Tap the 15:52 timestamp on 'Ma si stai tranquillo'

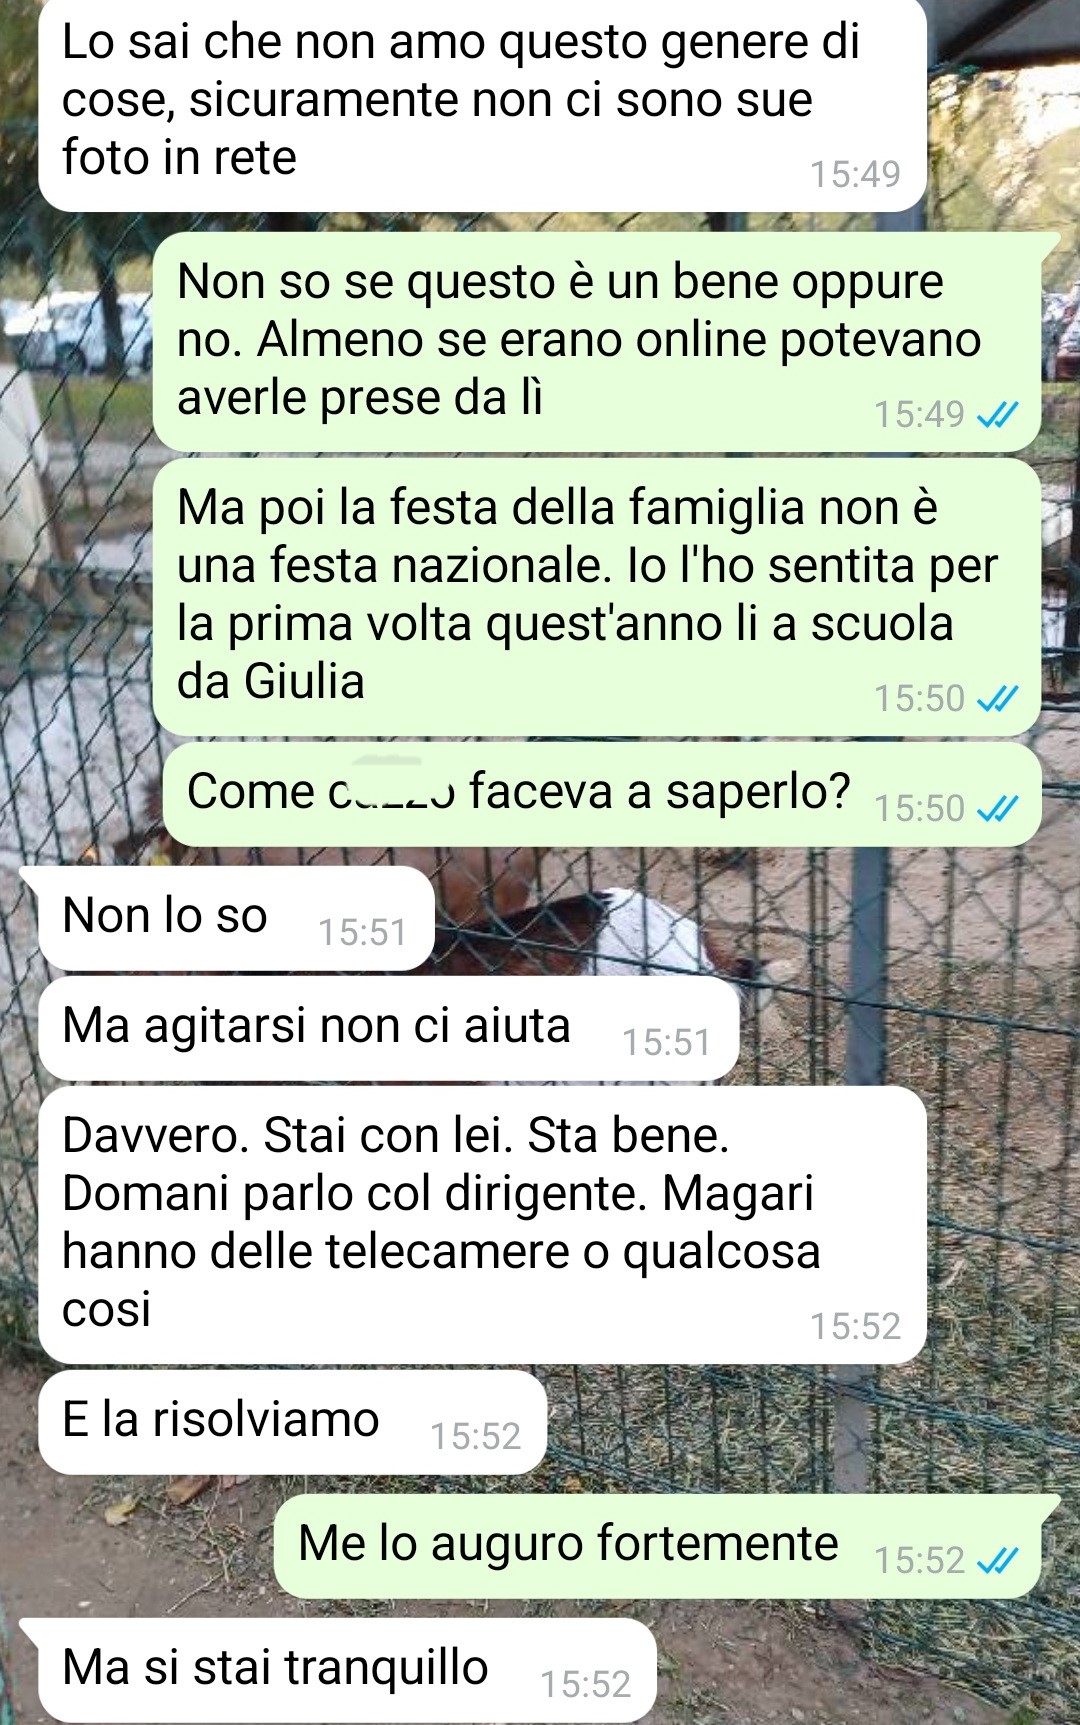pyautogui.click(x=586, y=1684)
